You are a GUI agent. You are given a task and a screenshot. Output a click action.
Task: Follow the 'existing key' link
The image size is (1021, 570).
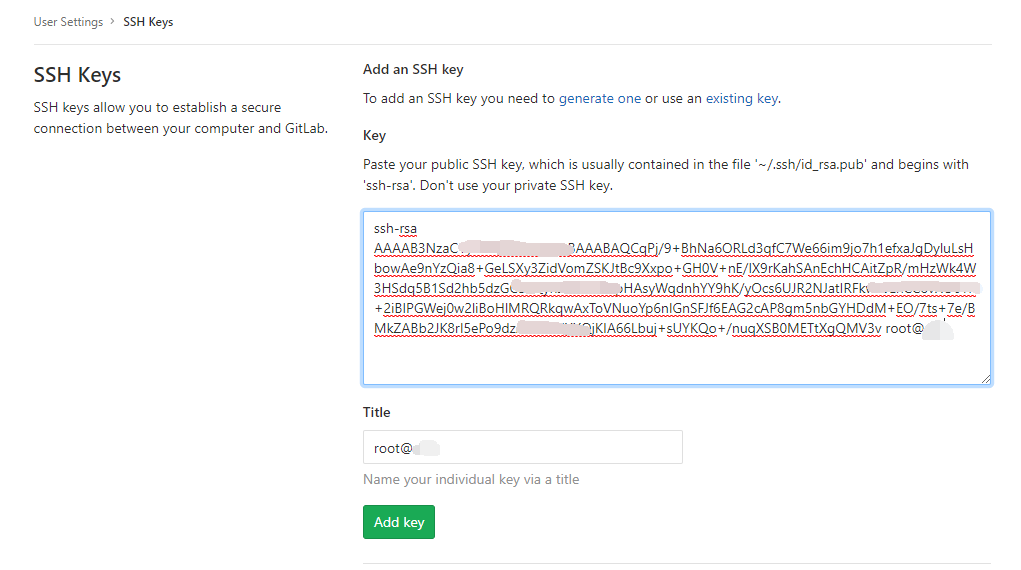[x=741, y=98]
